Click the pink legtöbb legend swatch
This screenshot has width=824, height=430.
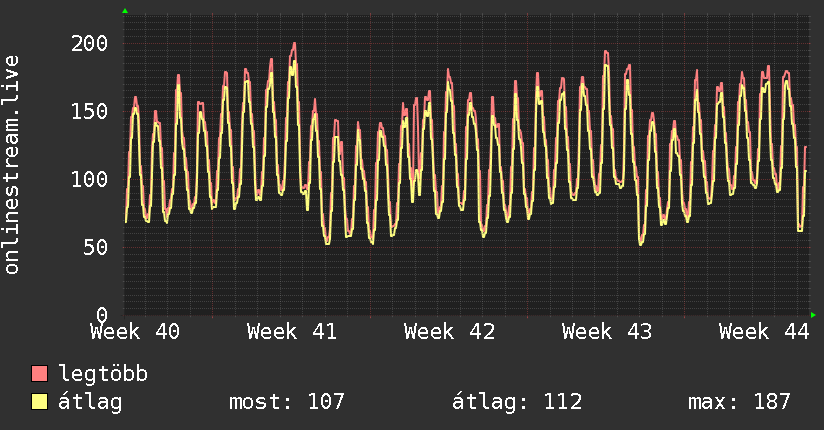click(x=39, y=373)
